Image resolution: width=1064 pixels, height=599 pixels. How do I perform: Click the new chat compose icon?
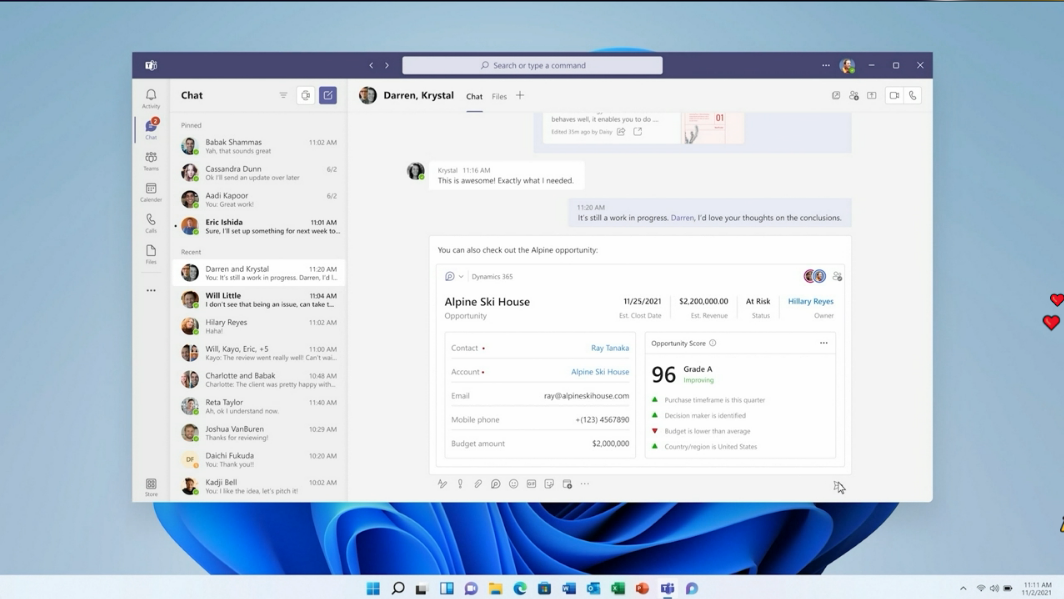328,96
